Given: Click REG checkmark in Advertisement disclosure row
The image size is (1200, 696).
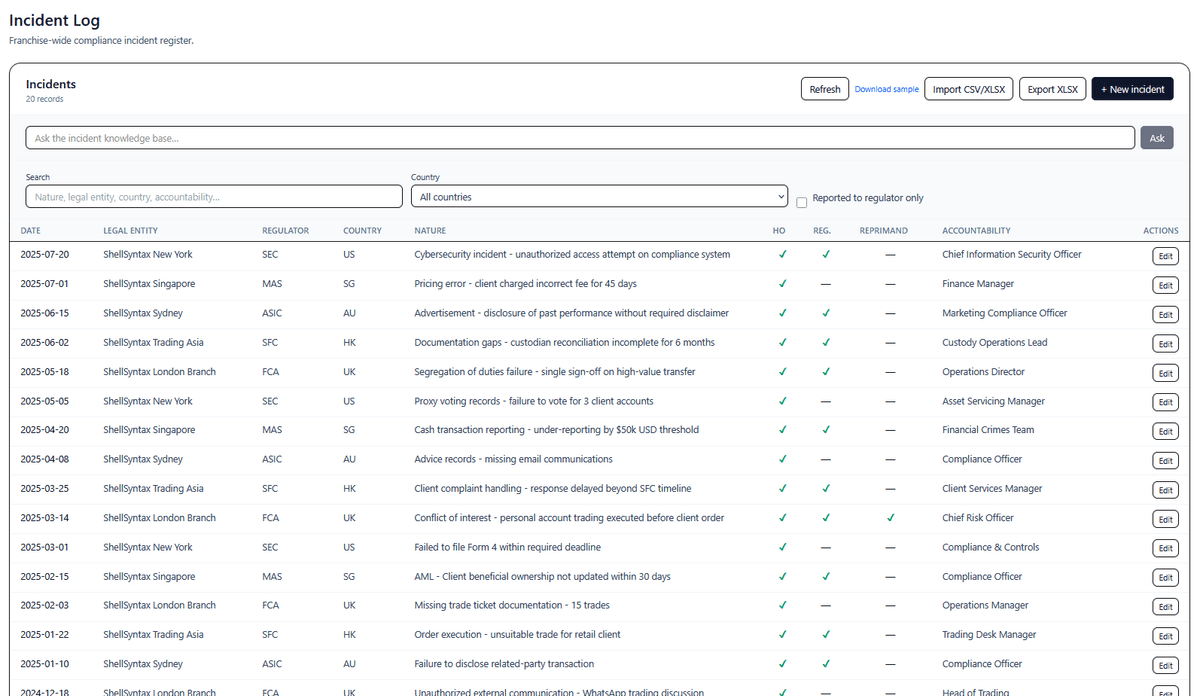Looking at the screenshot, I should (x=826, y=313).
